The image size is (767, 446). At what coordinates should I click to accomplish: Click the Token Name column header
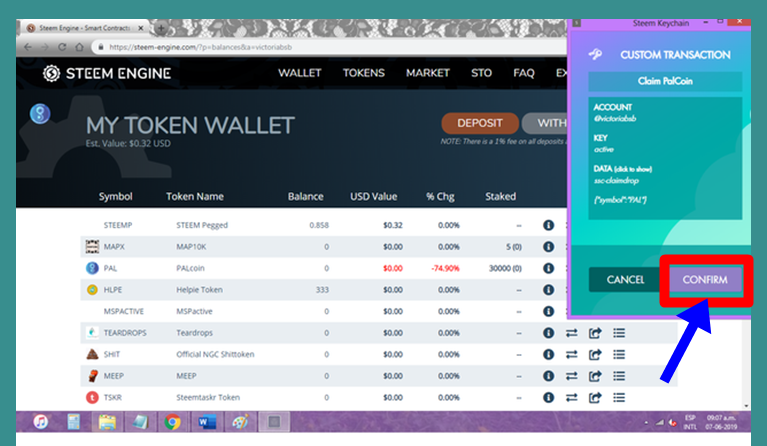point(195,197)
